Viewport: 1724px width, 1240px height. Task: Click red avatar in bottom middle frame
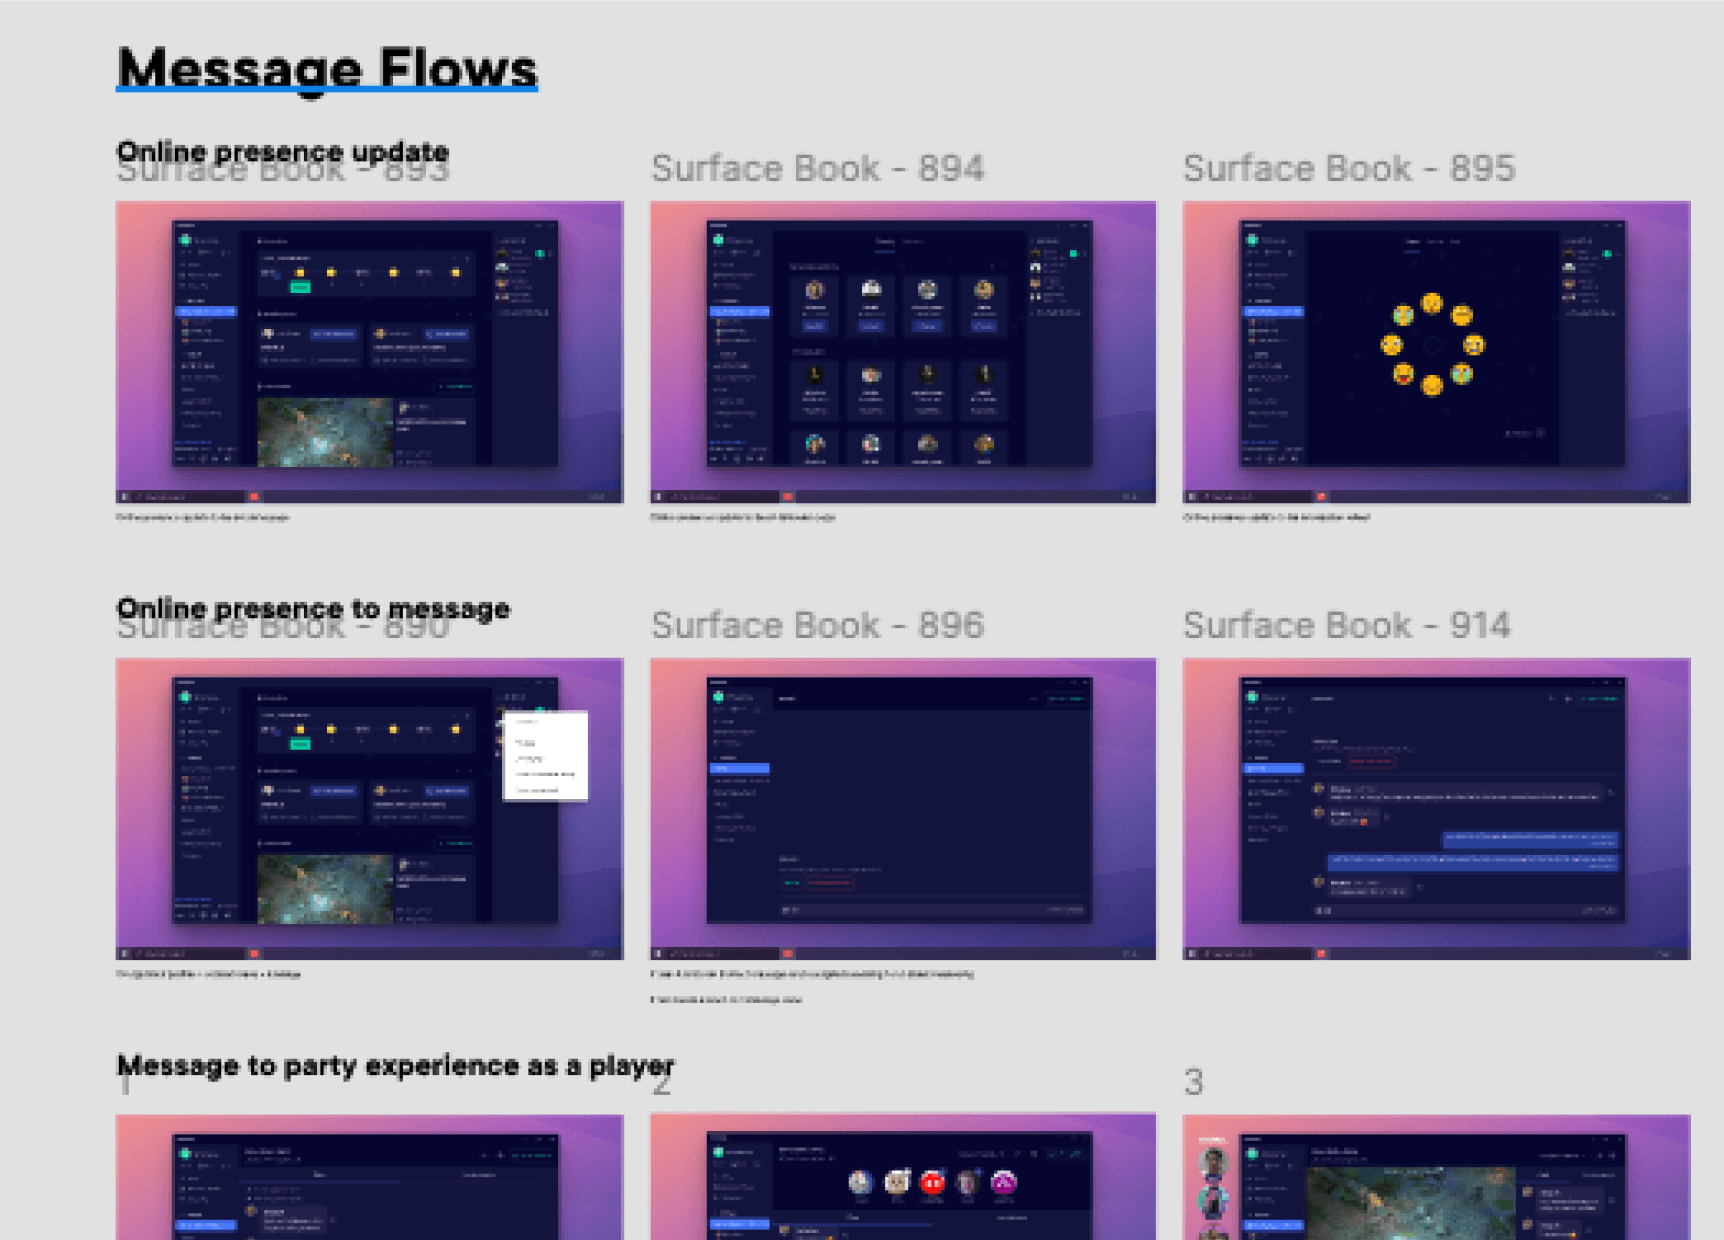tap(932, 1183)
